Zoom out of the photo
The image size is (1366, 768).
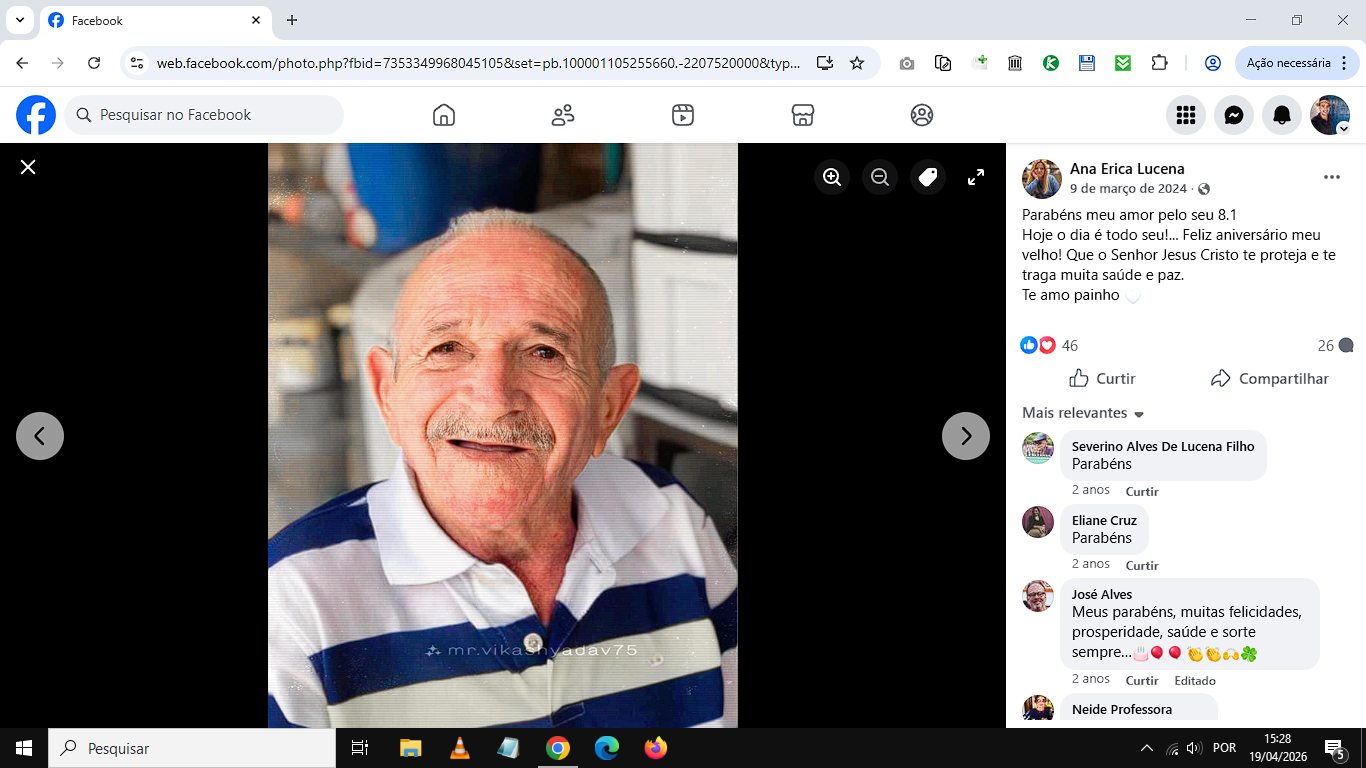coord(880,177)
